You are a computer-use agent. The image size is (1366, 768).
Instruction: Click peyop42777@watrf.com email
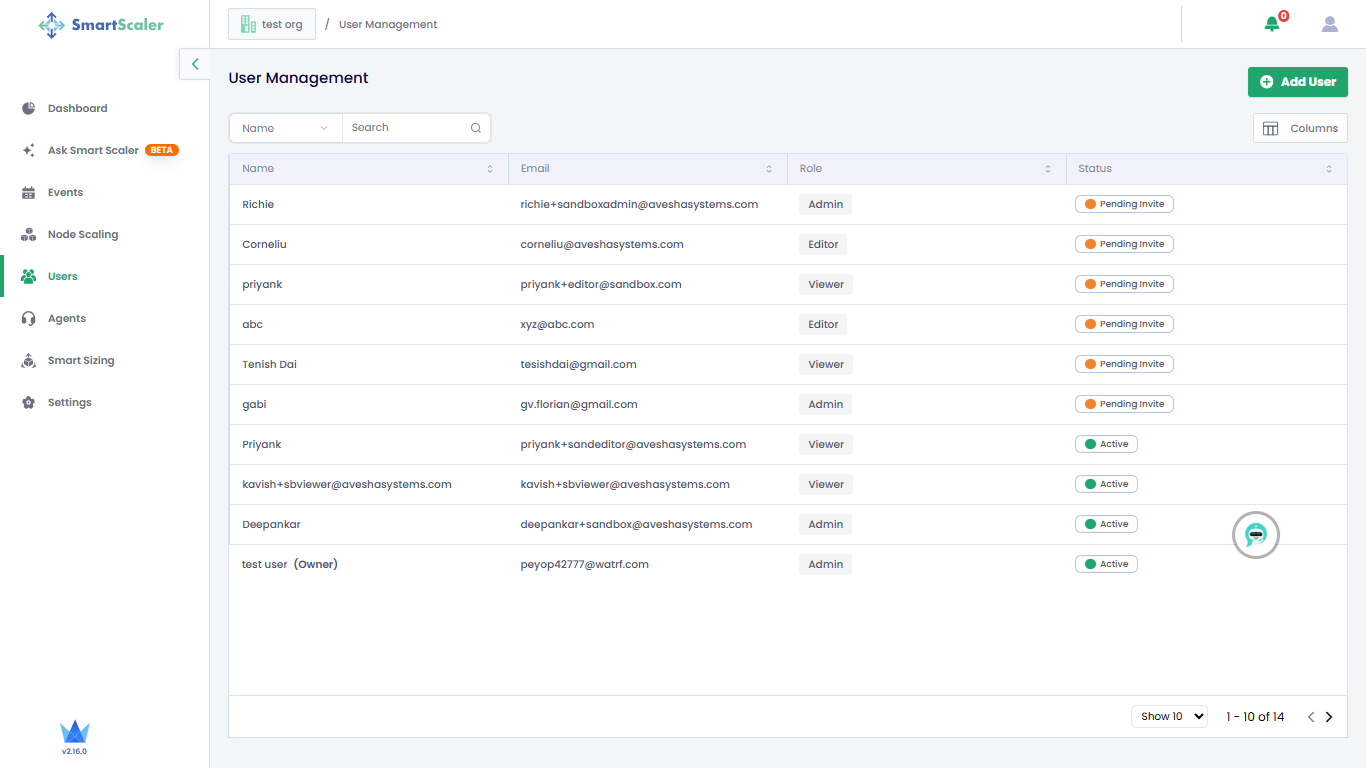click(x=584, y=564)
